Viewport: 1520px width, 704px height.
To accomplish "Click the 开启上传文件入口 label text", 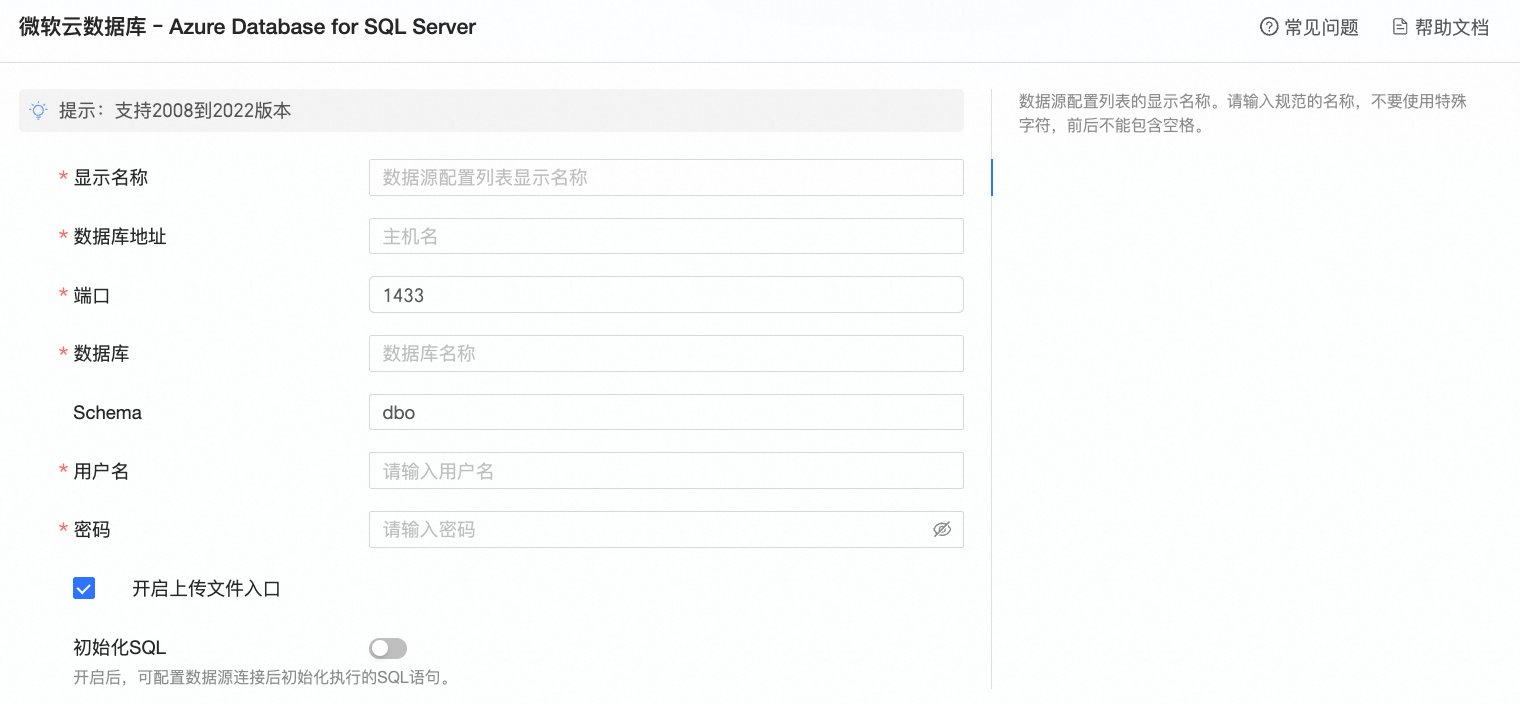I will [206, 589].
